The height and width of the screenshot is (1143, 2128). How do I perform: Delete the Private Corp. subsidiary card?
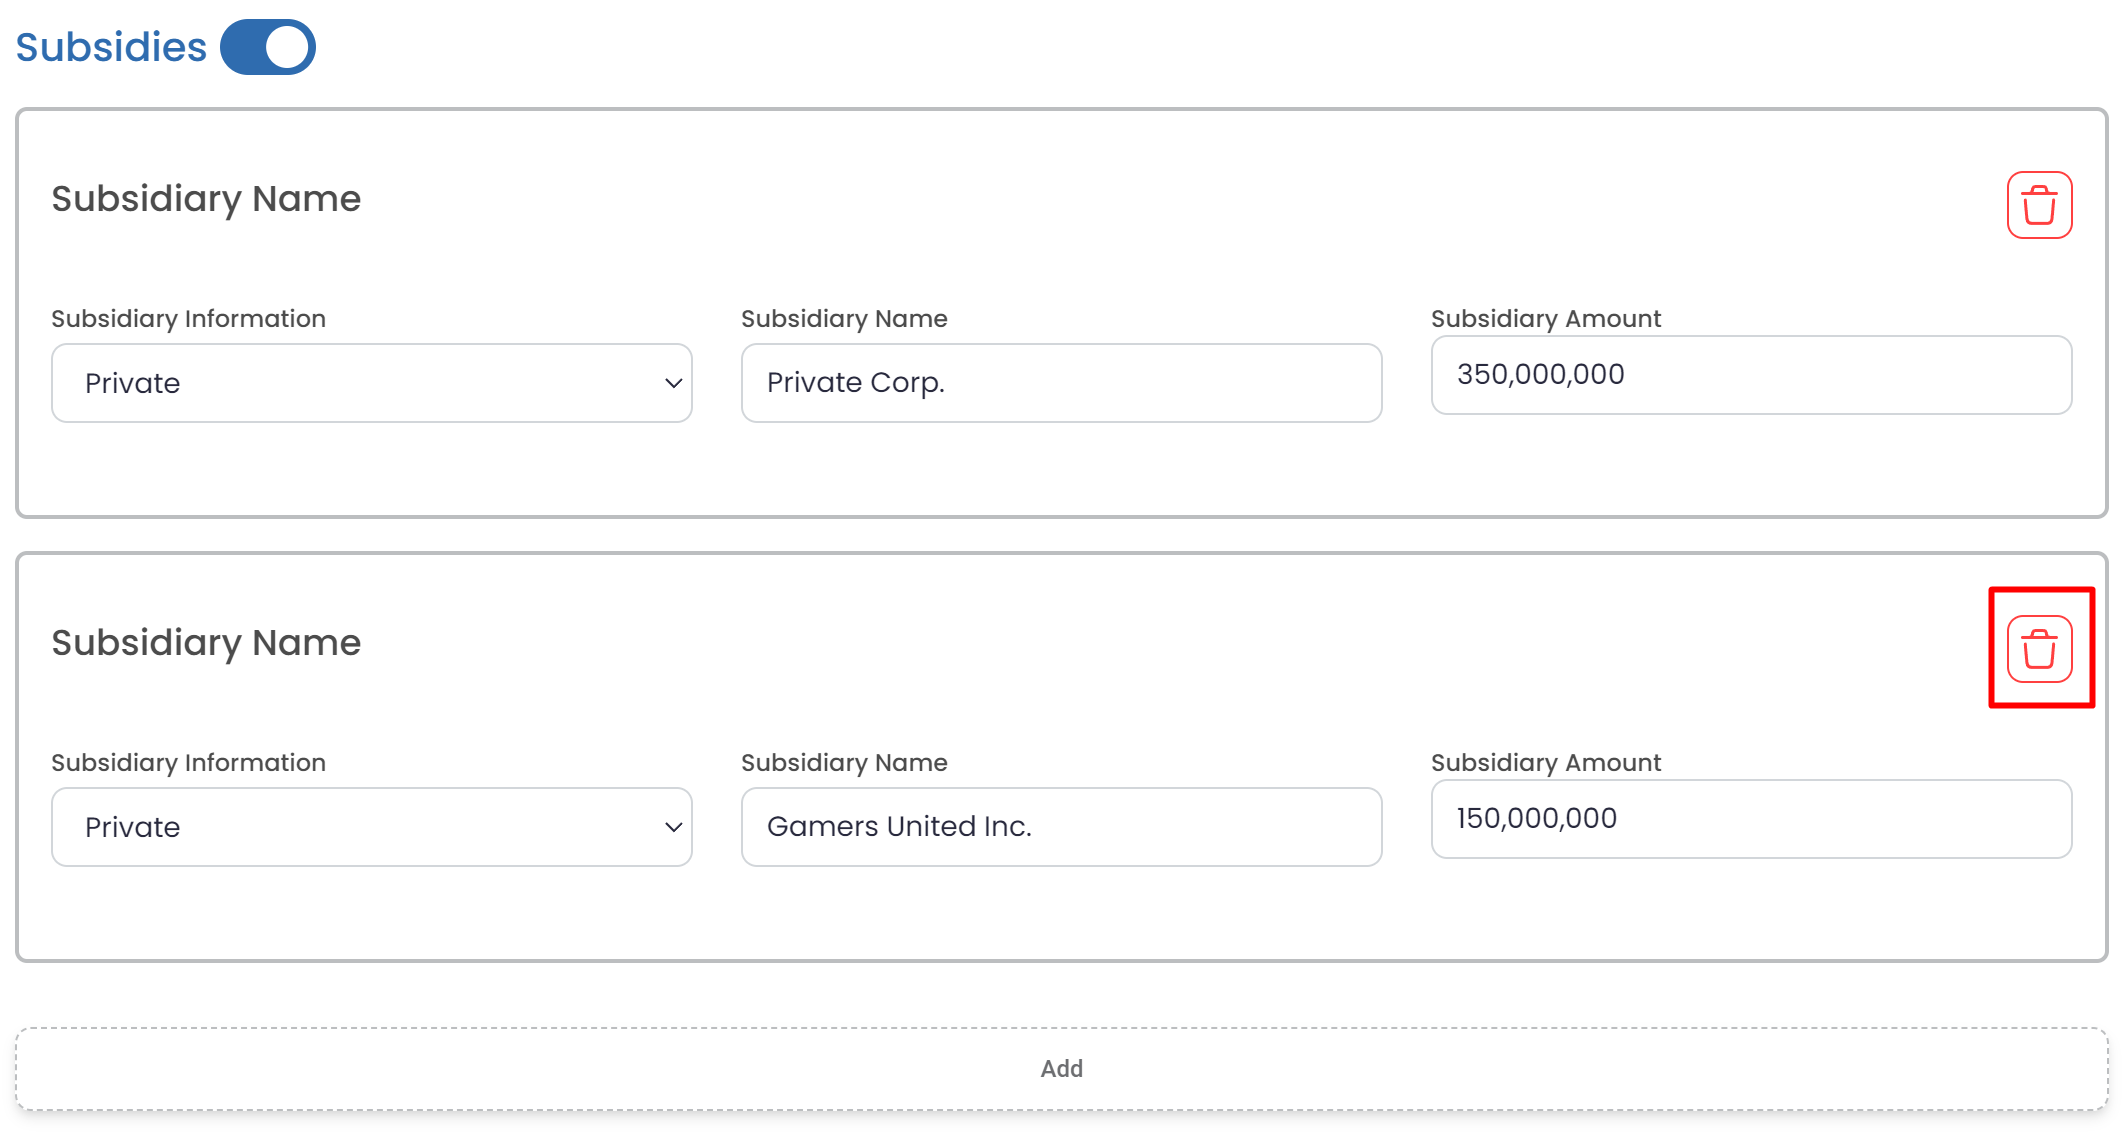(2038, 205)
